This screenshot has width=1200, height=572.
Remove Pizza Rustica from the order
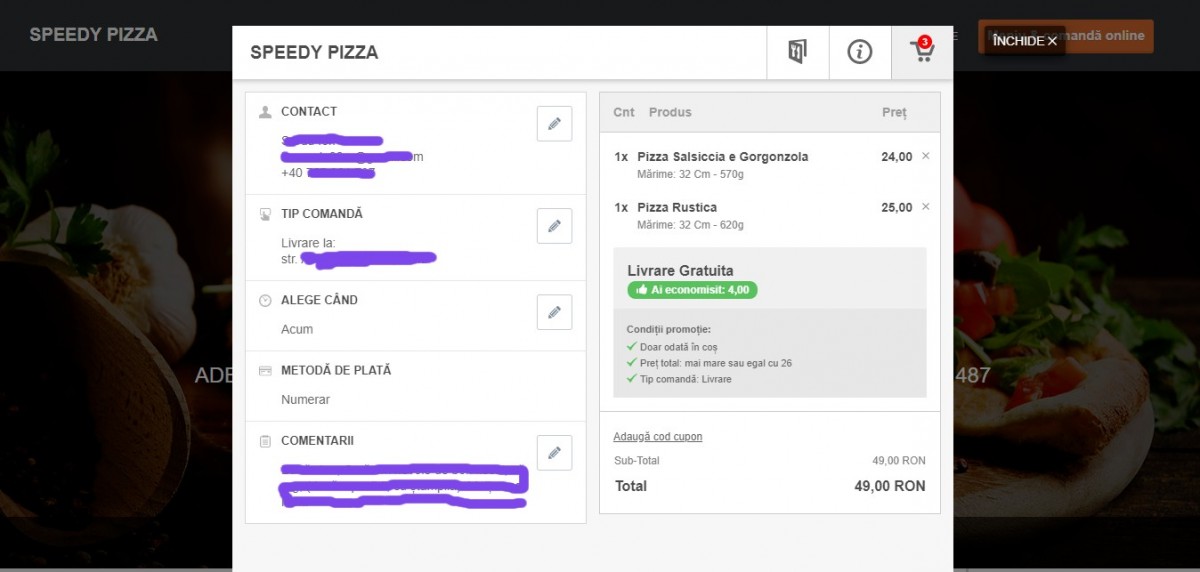pos(925,207)
